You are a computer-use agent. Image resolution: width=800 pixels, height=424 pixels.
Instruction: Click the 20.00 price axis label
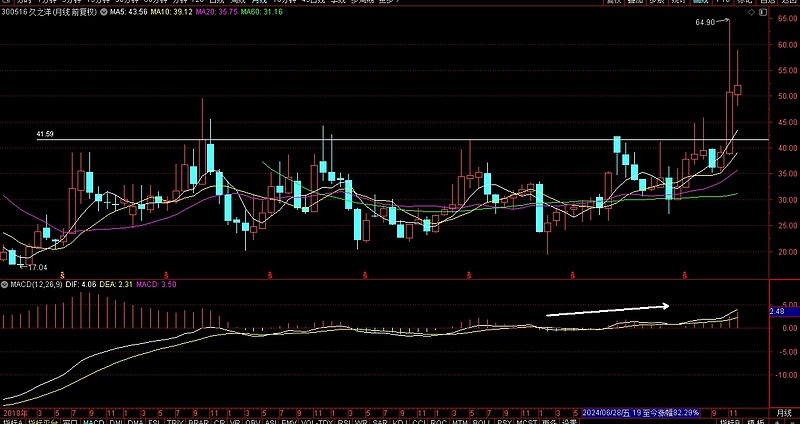[788, 252]
